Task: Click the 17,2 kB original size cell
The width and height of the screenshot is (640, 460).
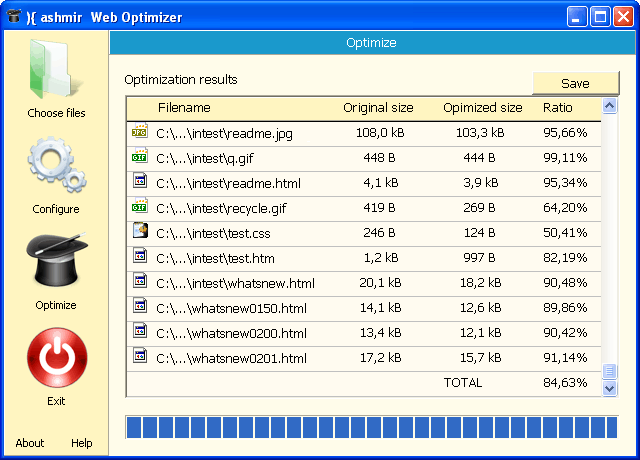Action: point(380,358)
